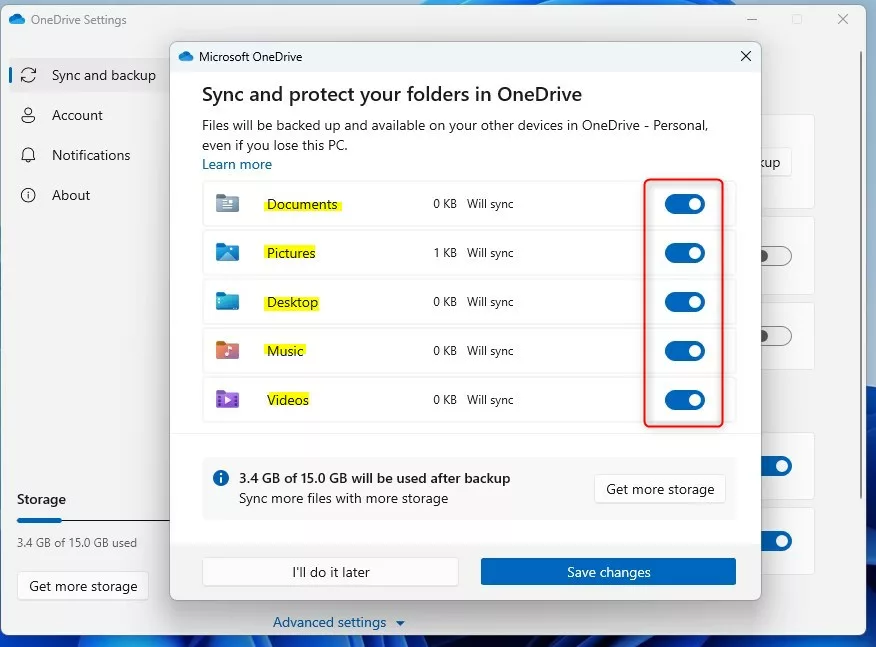The image size is (876, 647).
Task: Switch off Videos folder sync
Action: pyautogui.click(x=684, y=400)
